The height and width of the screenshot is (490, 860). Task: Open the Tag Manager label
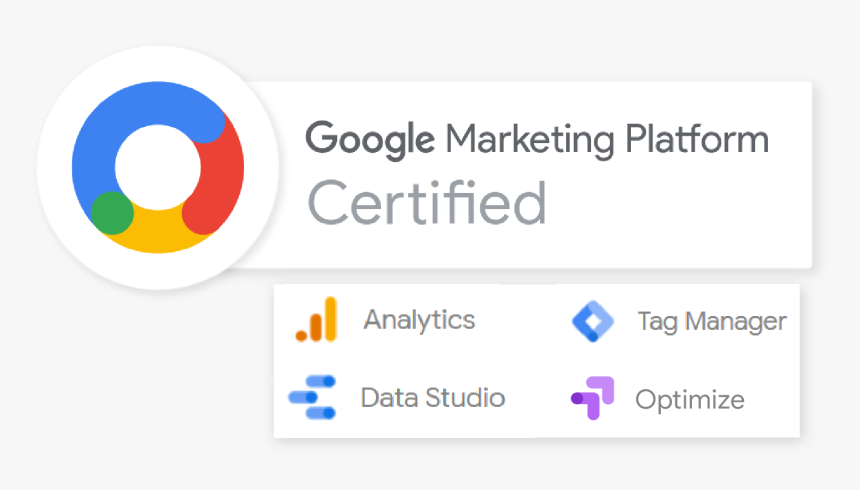click(x=712, y=322)
